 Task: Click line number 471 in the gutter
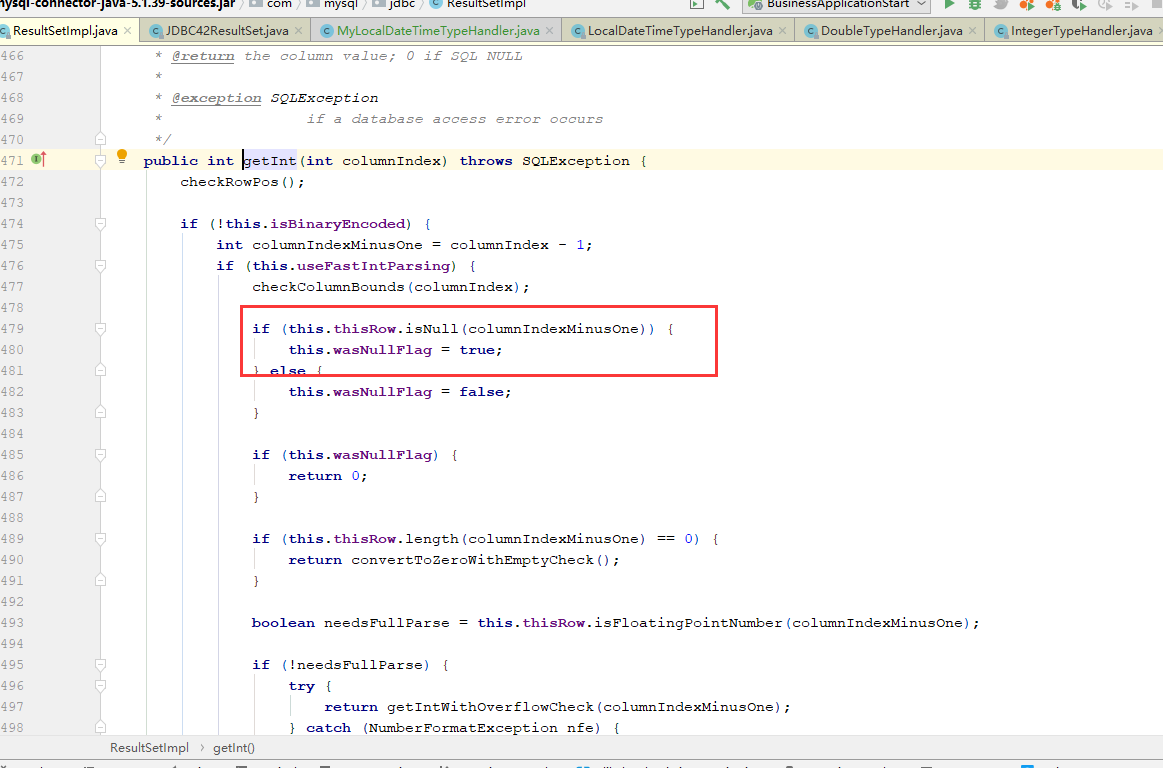pos(12,160)
